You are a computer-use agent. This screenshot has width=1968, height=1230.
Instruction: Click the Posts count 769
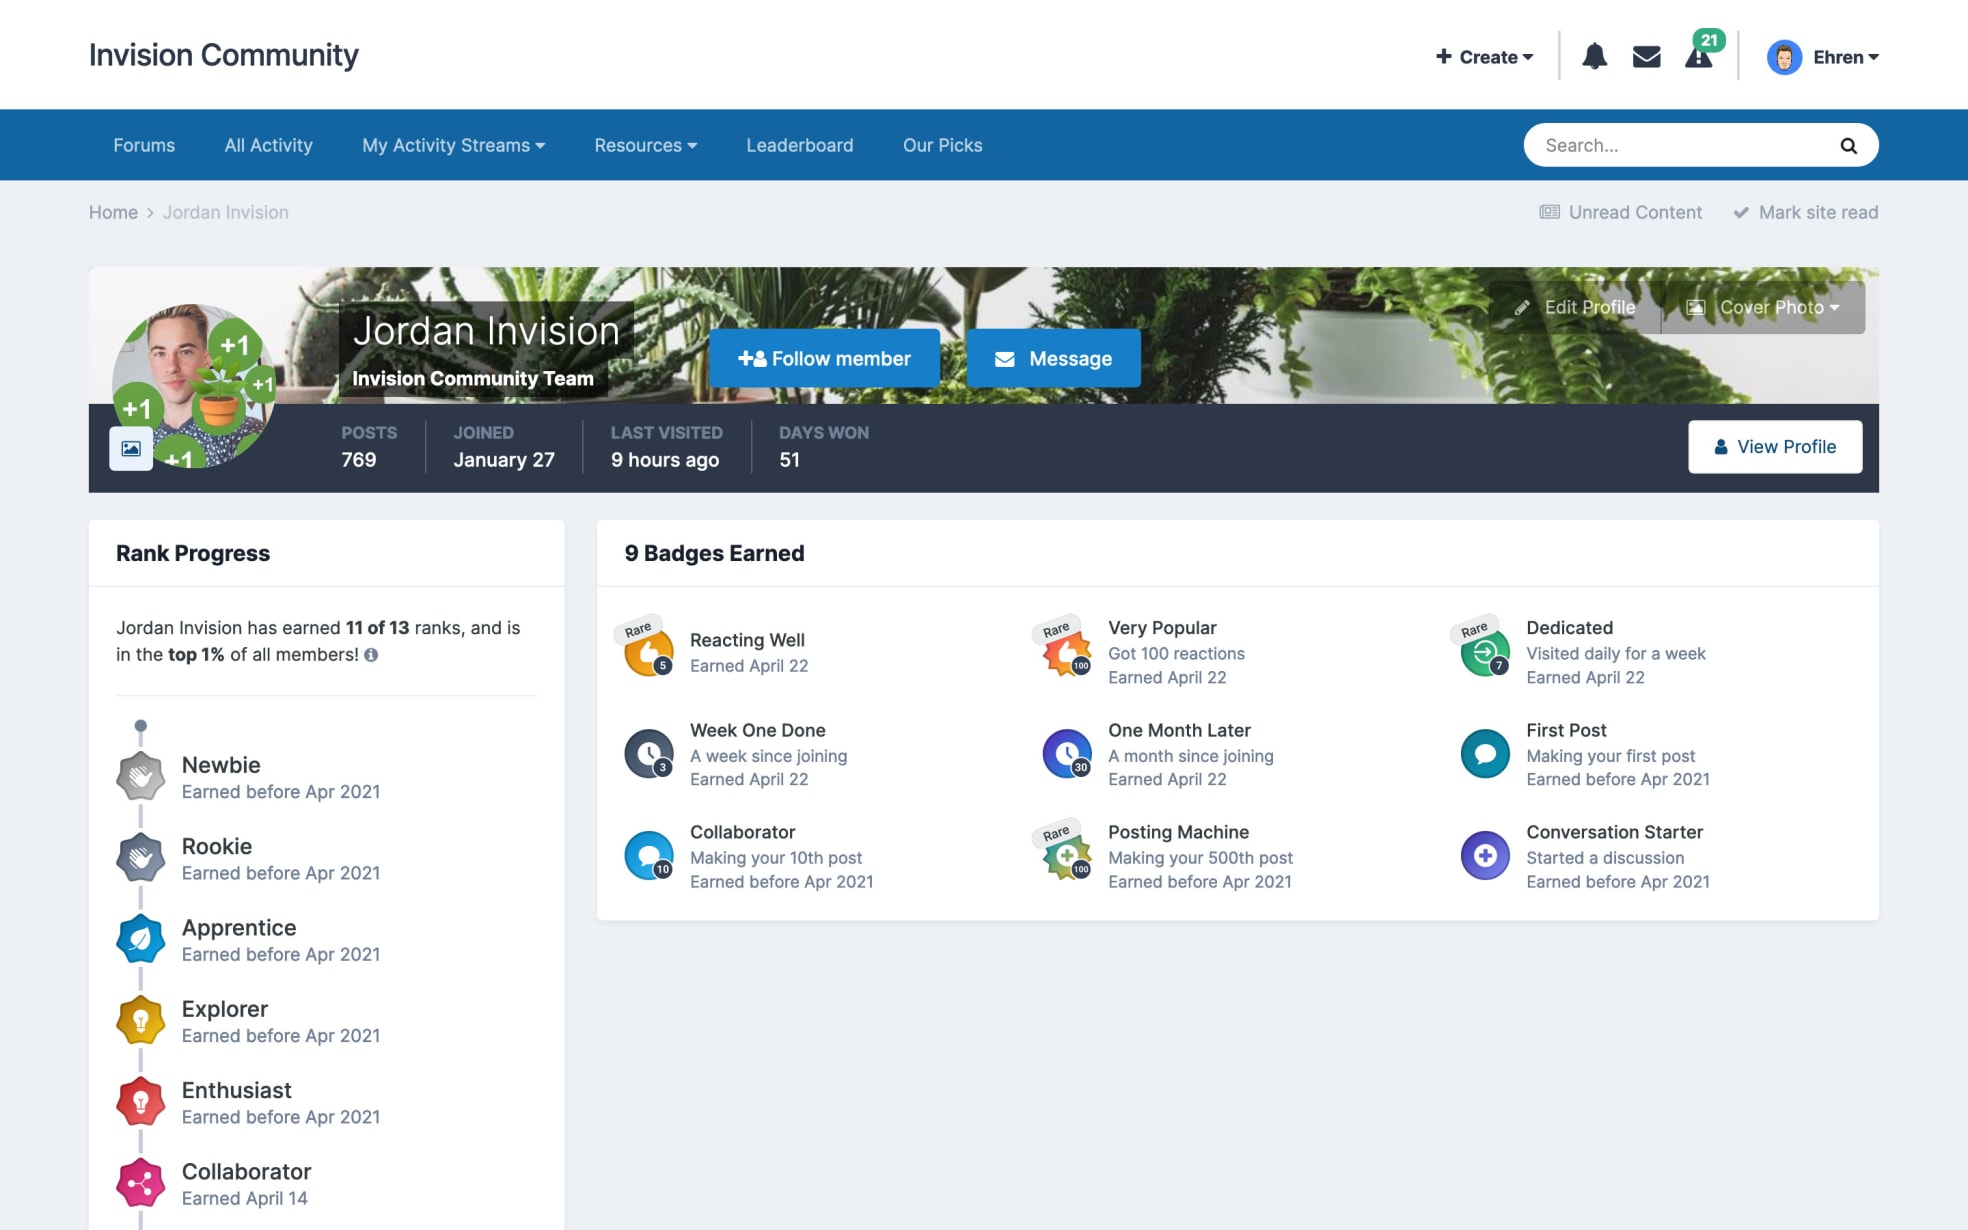[x=359, y=460]
